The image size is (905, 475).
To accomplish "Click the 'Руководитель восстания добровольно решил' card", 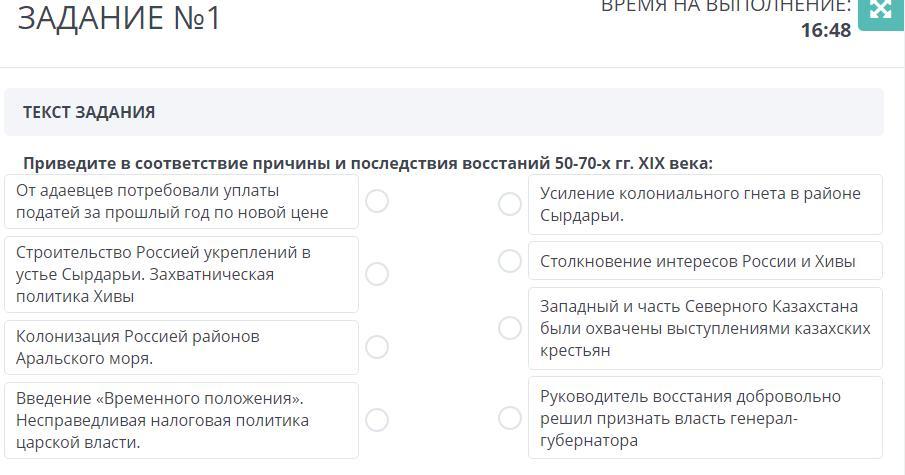I will pos(705,418).
